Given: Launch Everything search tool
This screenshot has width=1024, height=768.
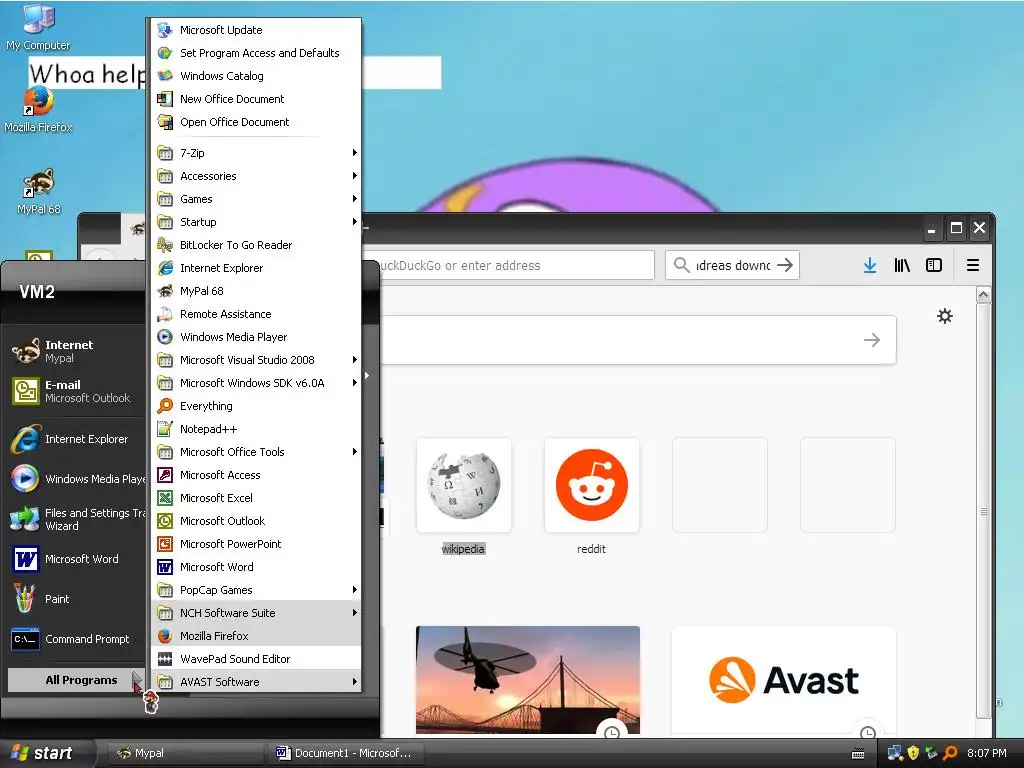Looking at the screenshot, I should point(256,406).
